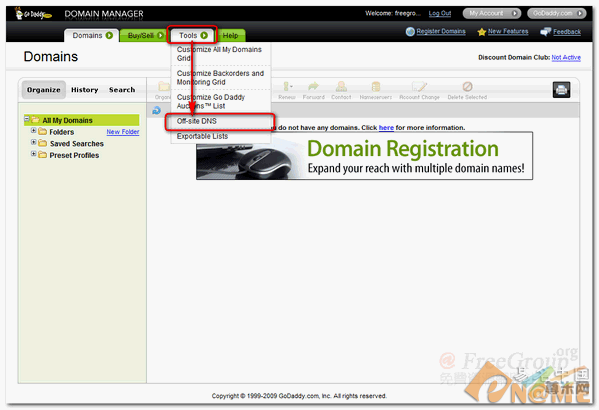Collapse the All My Domains tree node
Viewport: 599px width, 410px height.
[x=27, y=119]
